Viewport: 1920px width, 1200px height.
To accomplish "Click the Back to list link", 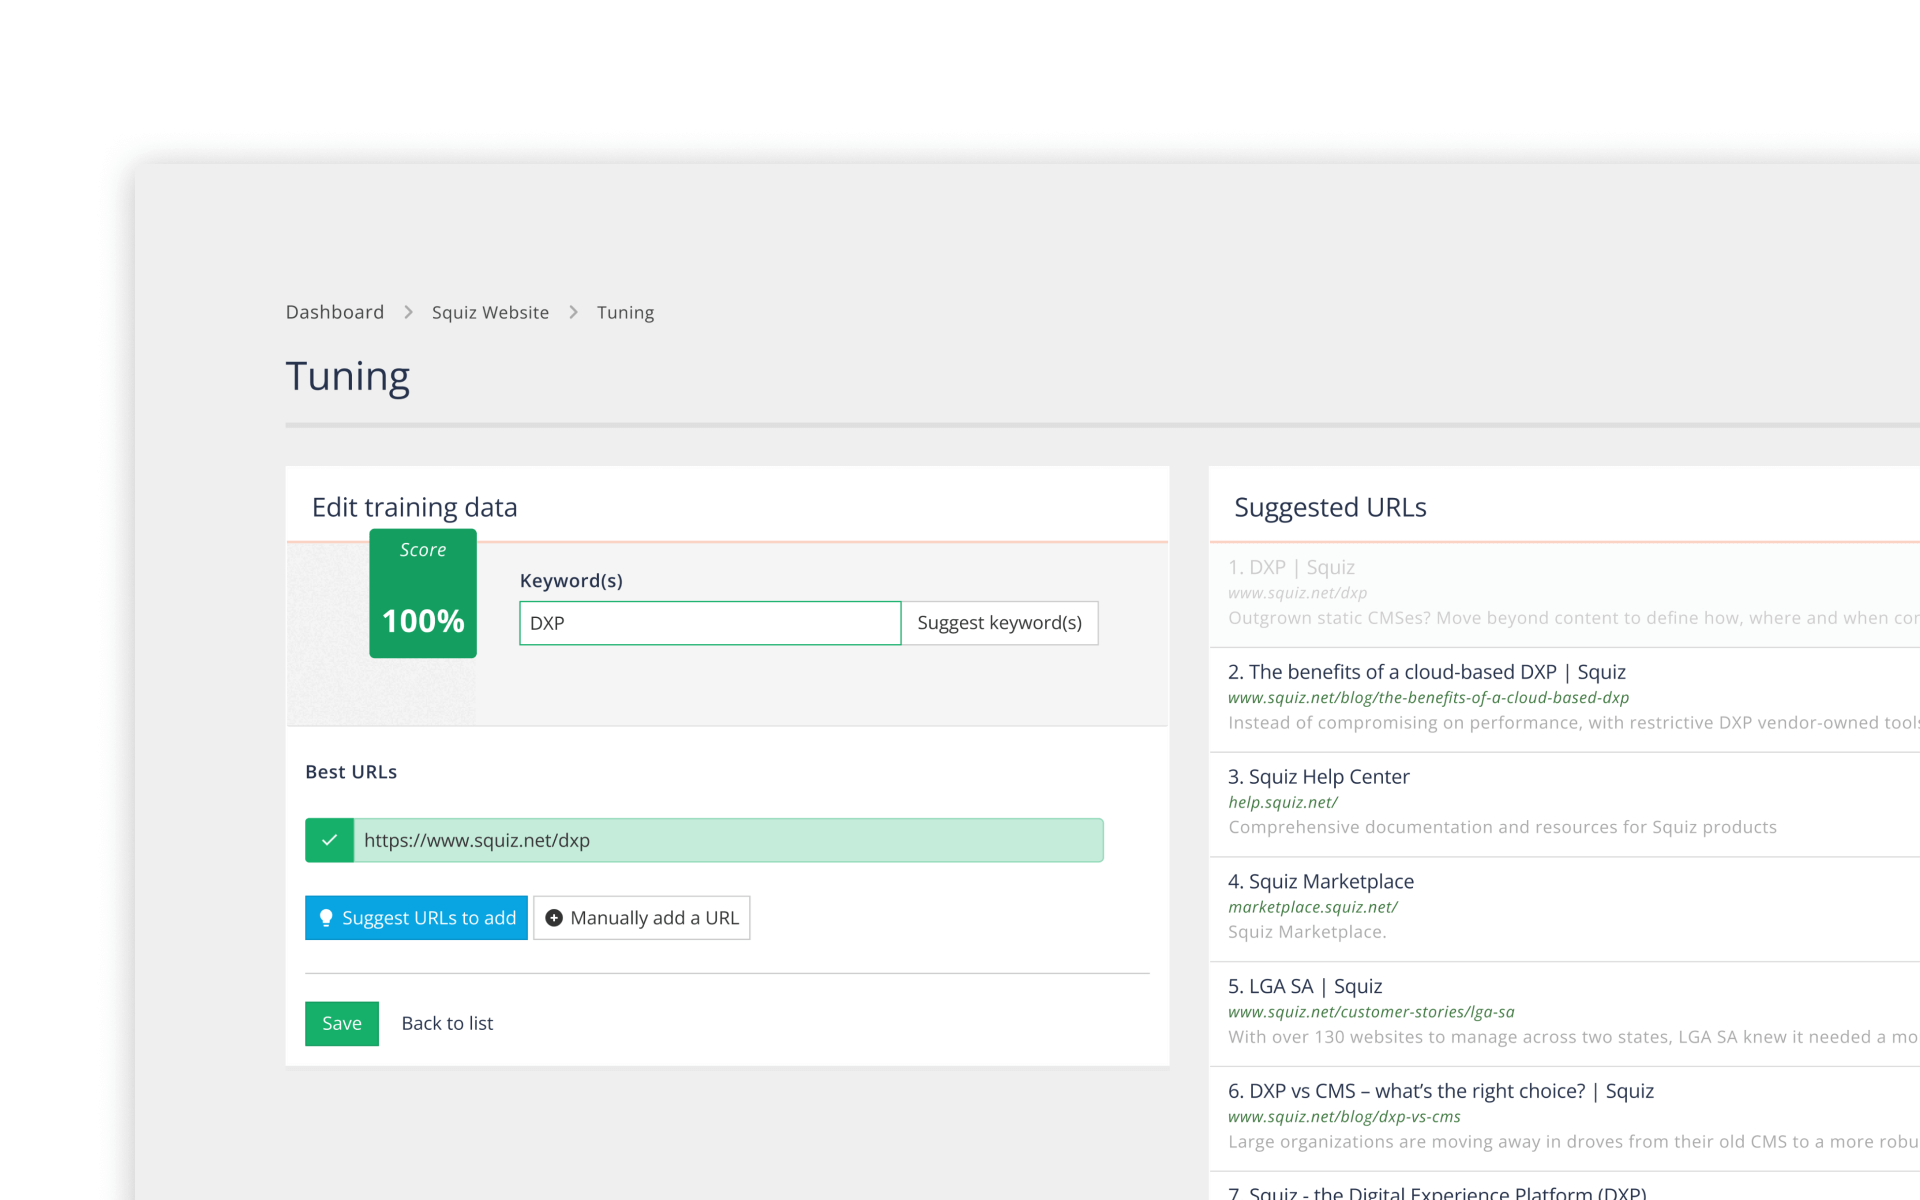I will [x=447, y=1023].
